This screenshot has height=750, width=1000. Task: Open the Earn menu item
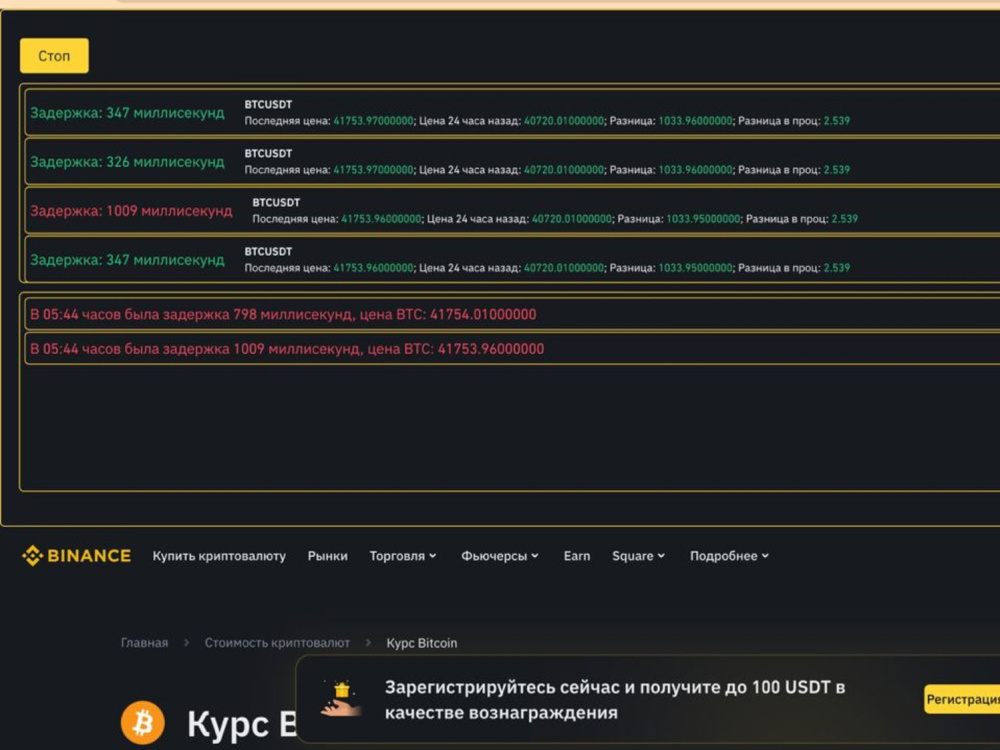[x=577, y=556]
